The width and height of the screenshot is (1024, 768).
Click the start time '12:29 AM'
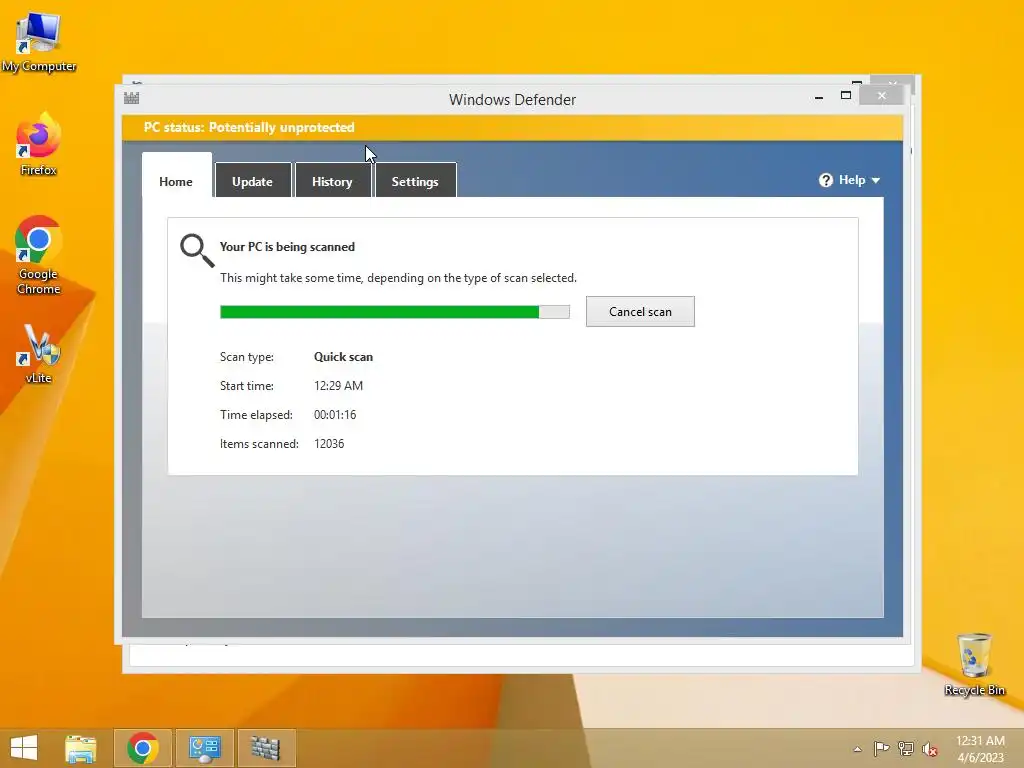point(338,386)
